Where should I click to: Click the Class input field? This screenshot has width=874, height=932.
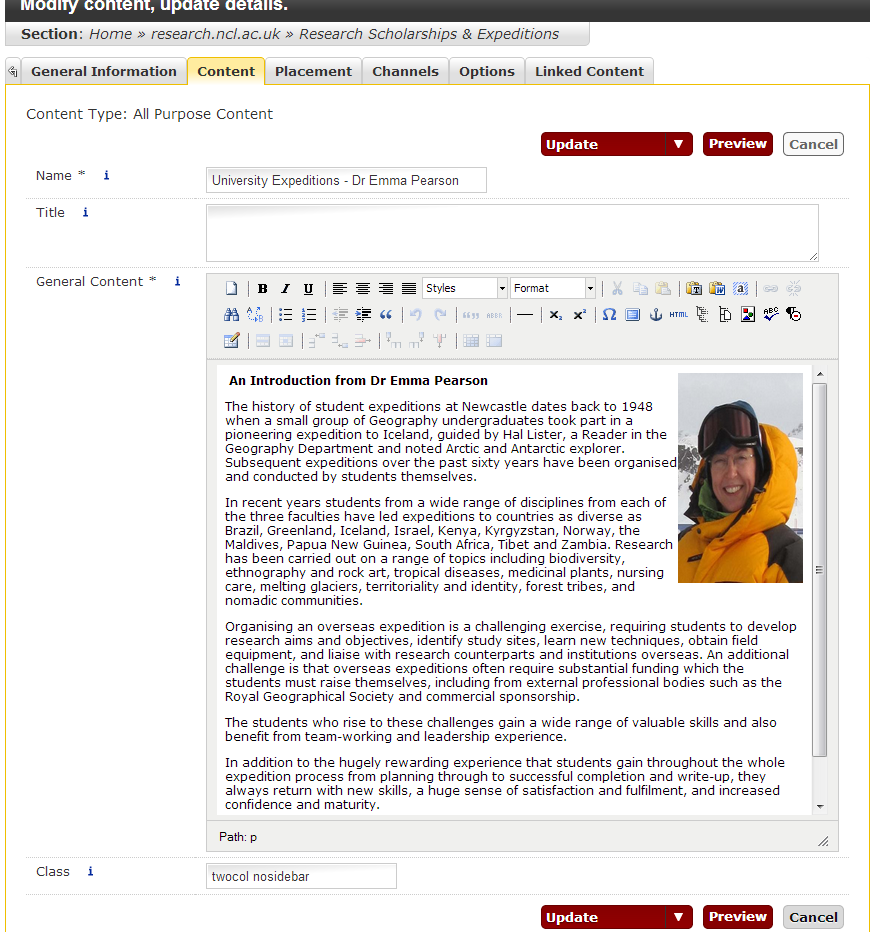pyautogui.click(x=301, y=877)
